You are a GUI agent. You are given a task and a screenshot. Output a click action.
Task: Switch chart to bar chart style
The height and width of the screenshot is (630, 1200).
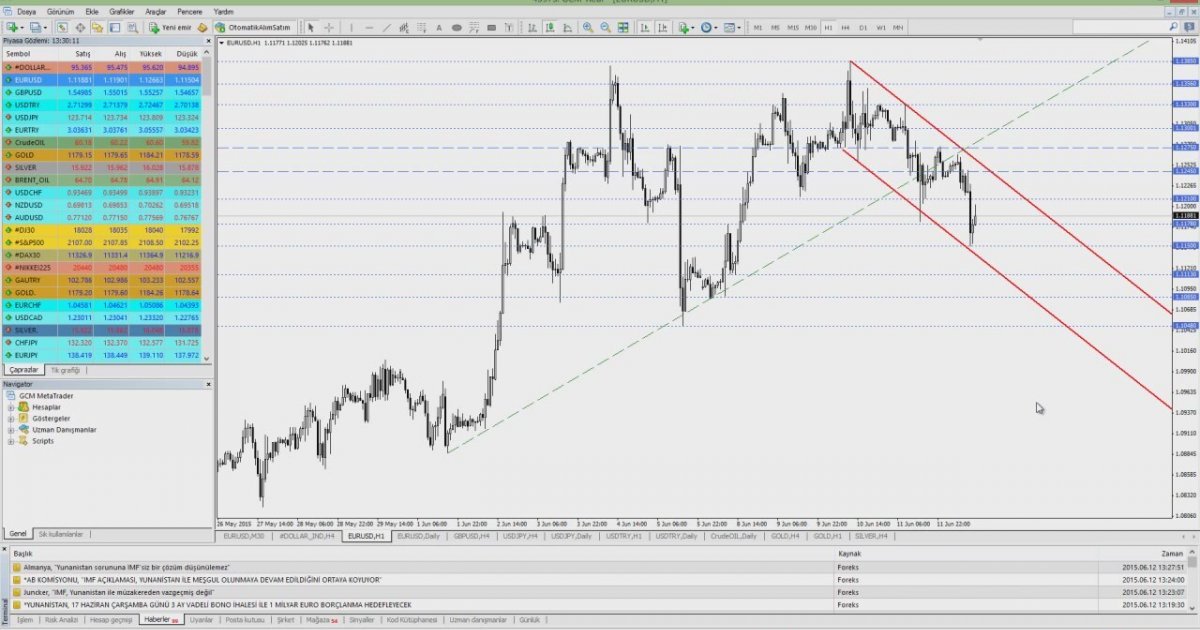point(531,27)
